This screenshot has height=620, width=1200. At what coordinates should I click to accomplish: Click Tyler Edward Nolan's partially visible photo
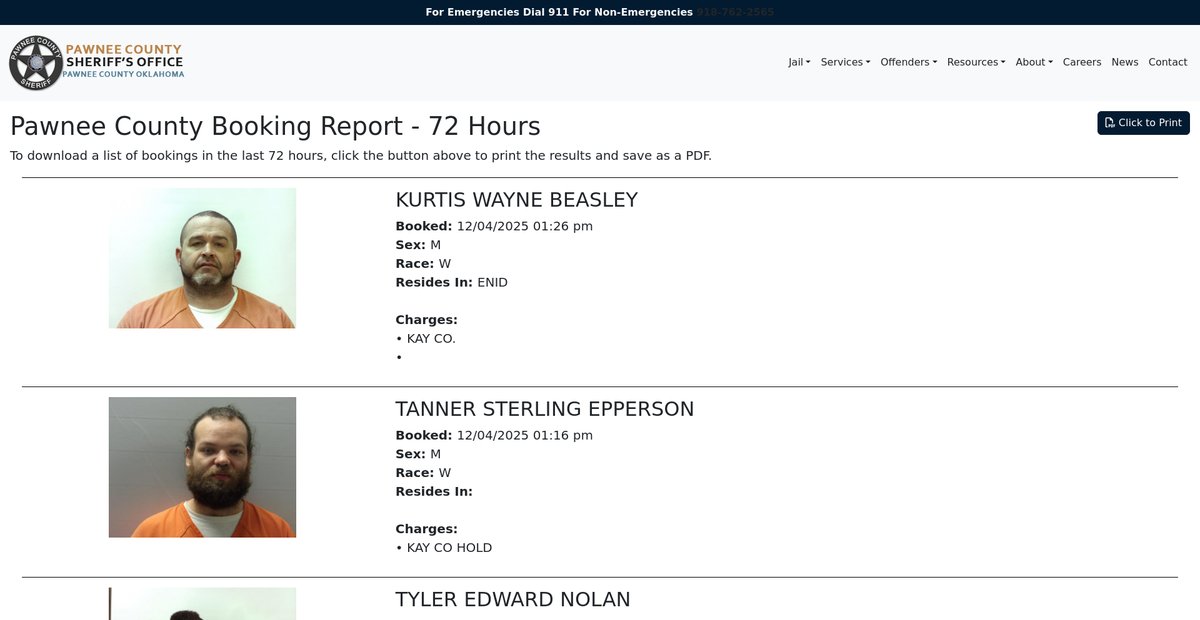click(202, 604)
